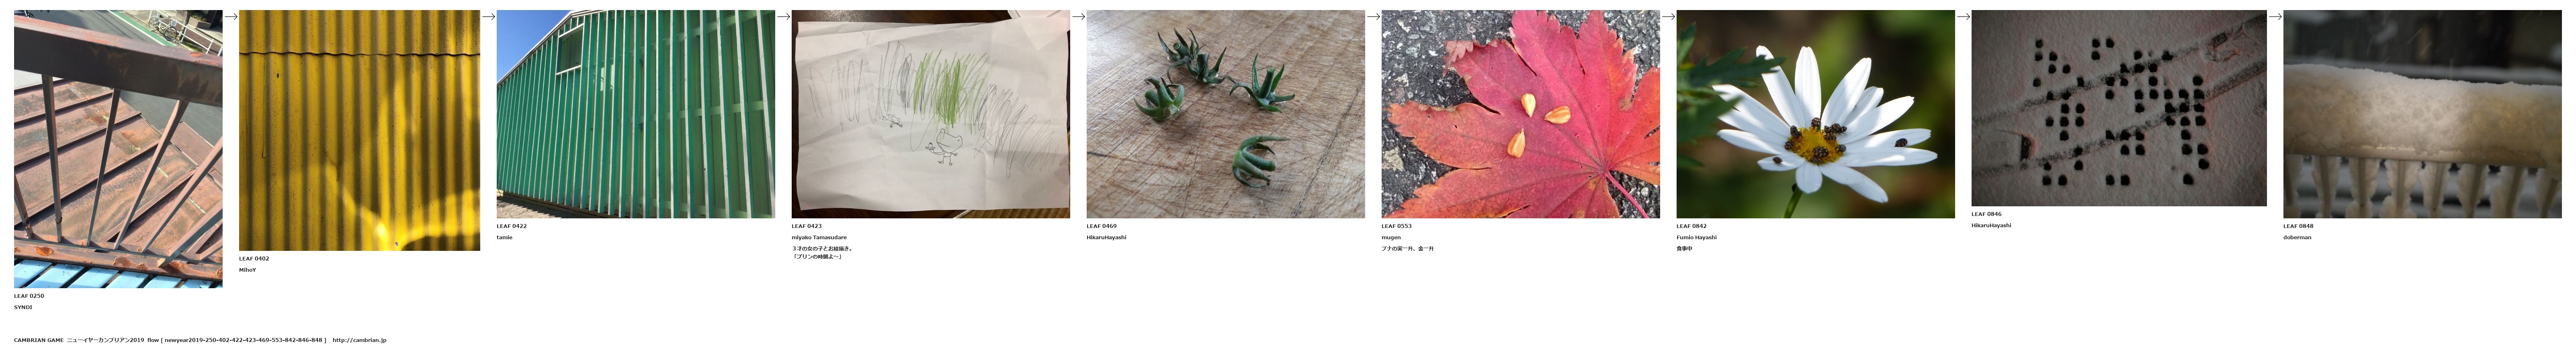The height and width of the screenshot is (350, 2576).
Task: Open the http://cambrian.jp link
Action: pos(359,340)
